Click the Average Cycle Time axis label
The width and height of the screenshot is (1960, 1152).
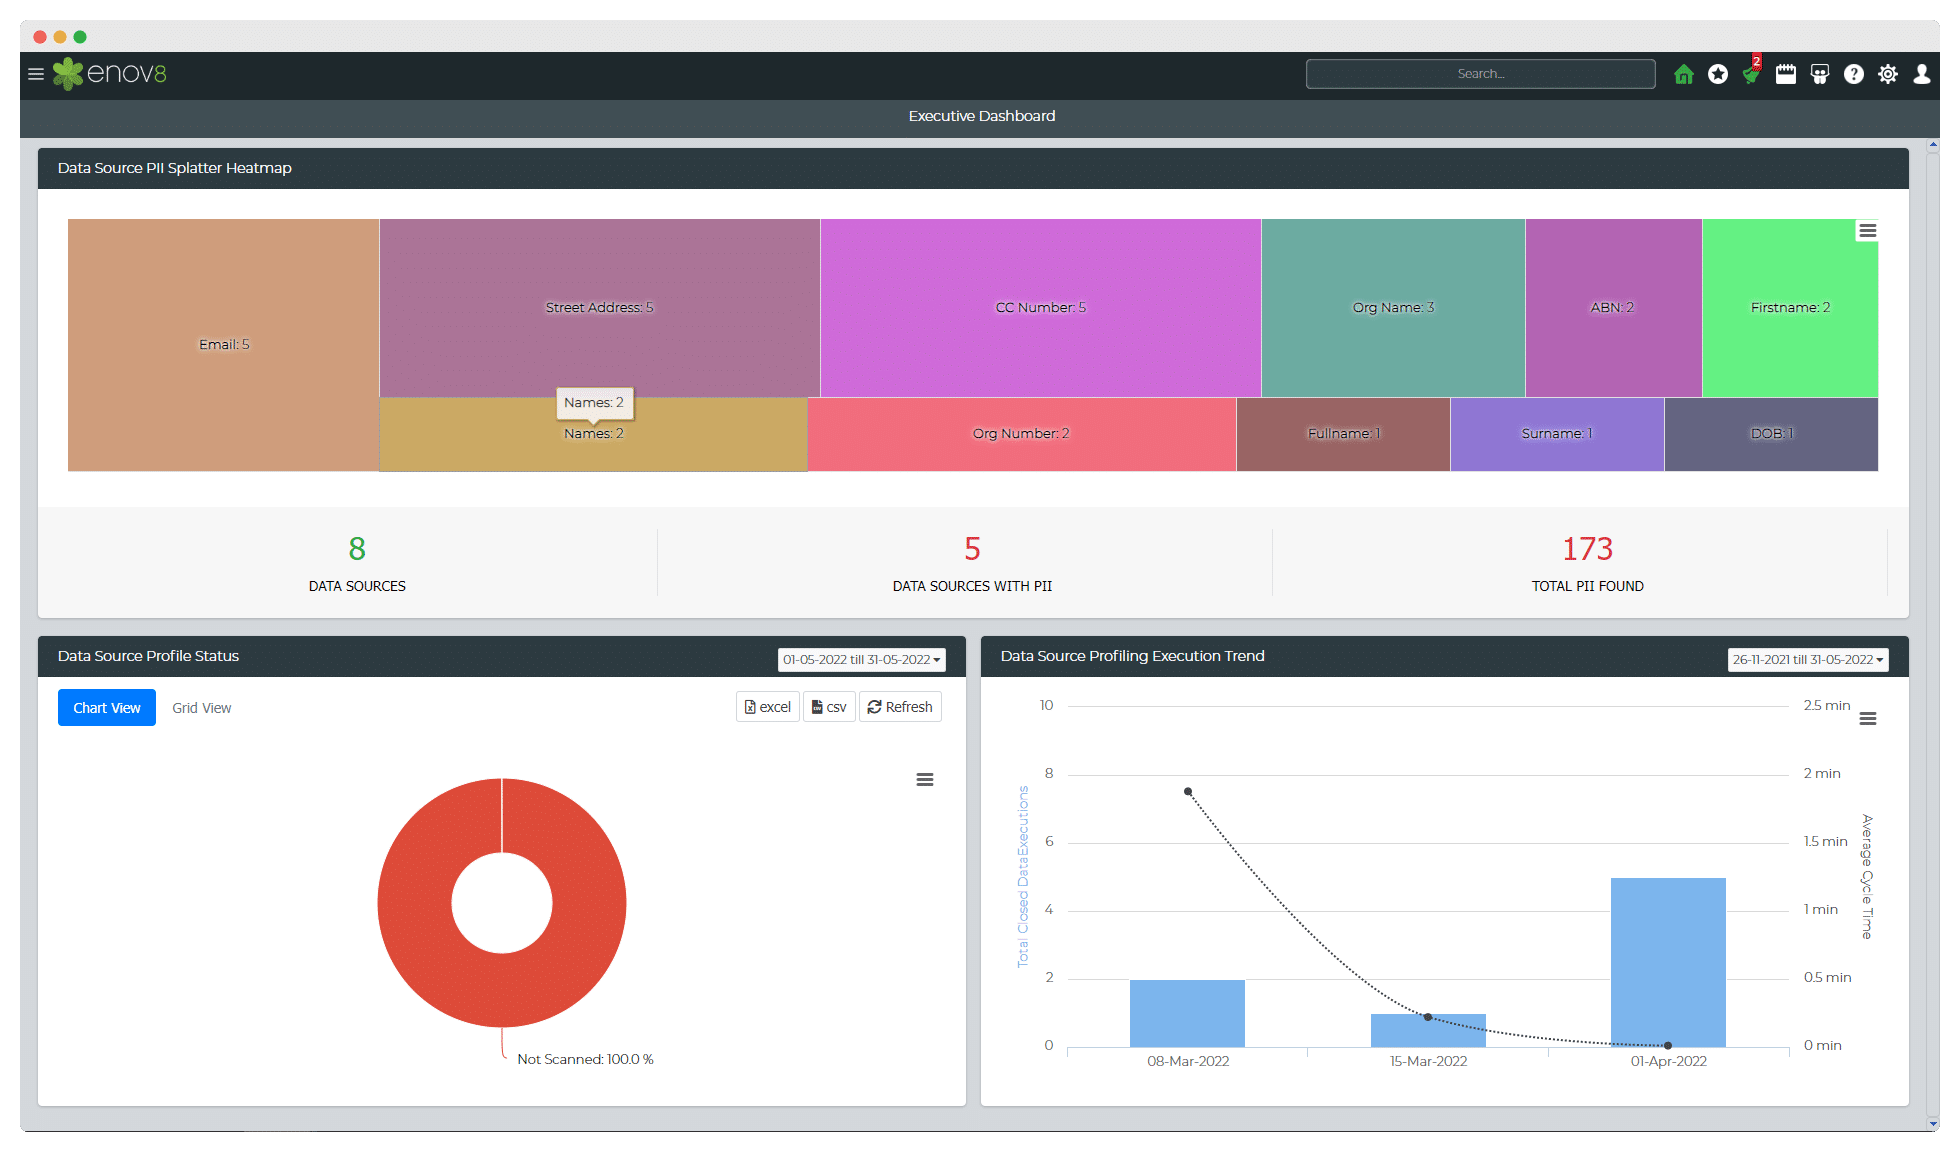(x=1866, y=877)
